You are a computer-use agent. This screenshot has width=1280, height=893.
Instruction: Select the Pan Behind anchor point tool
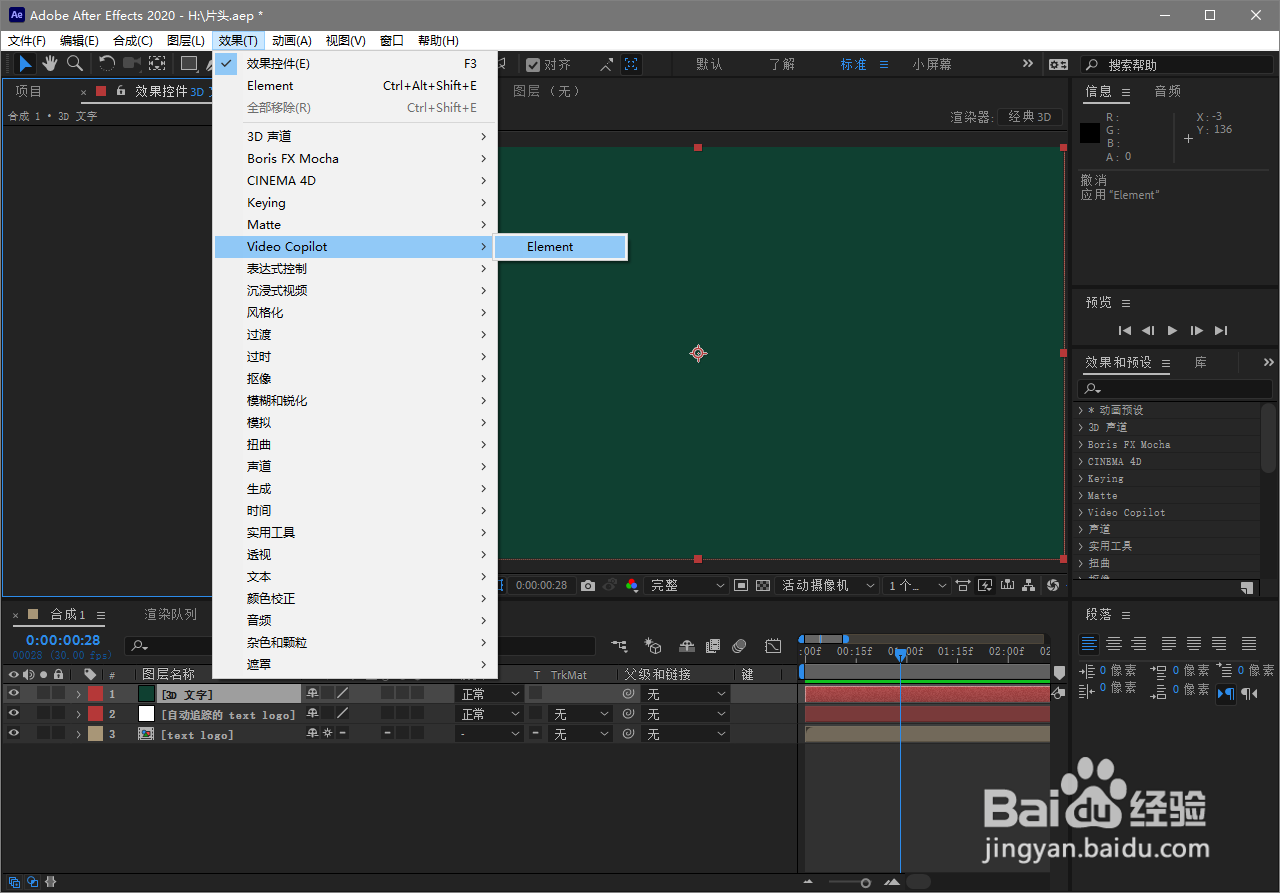(157, 64)
